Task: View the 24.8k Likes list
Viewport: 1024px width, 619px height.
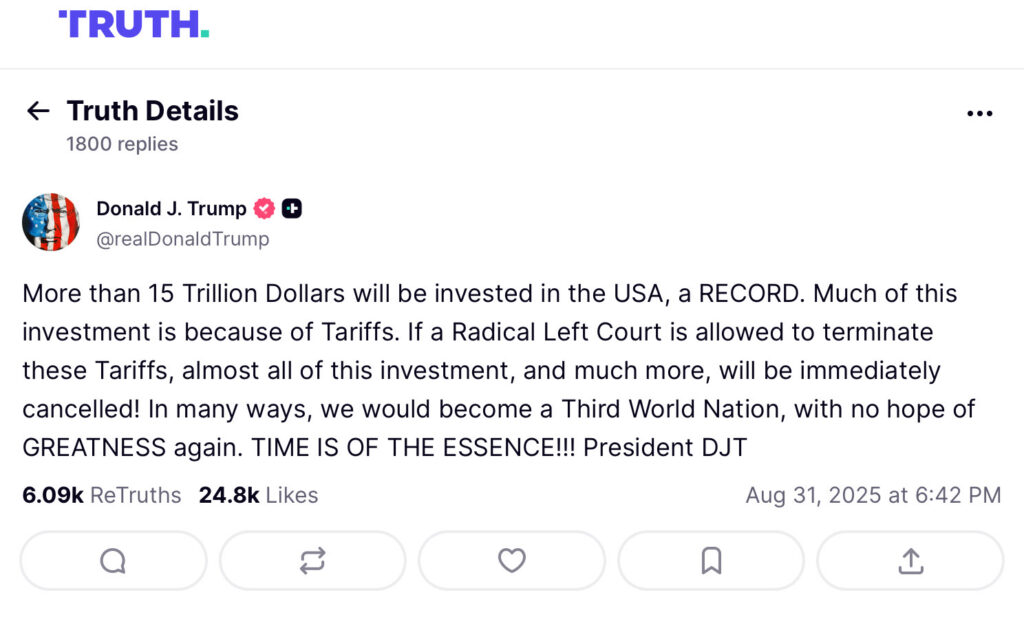Action: pyautogui.click(x=258, y=495)
